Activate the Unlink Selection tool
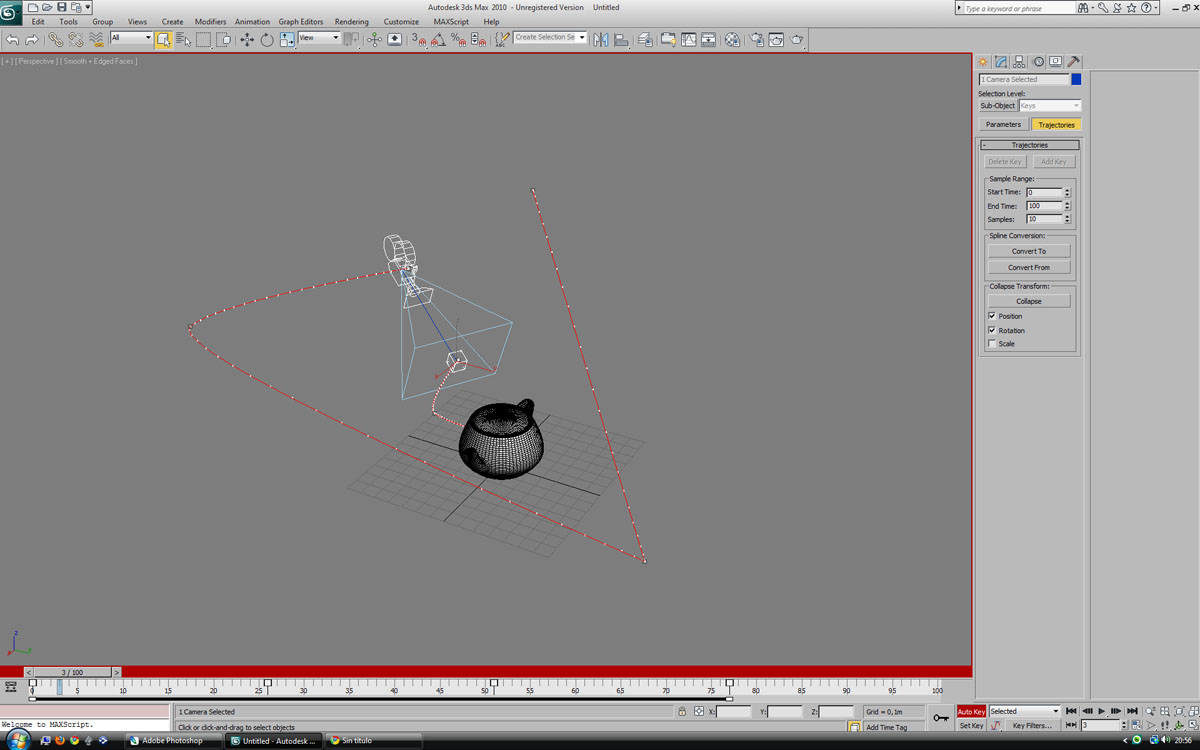1200x750 pixels. (x=76, y=39)
